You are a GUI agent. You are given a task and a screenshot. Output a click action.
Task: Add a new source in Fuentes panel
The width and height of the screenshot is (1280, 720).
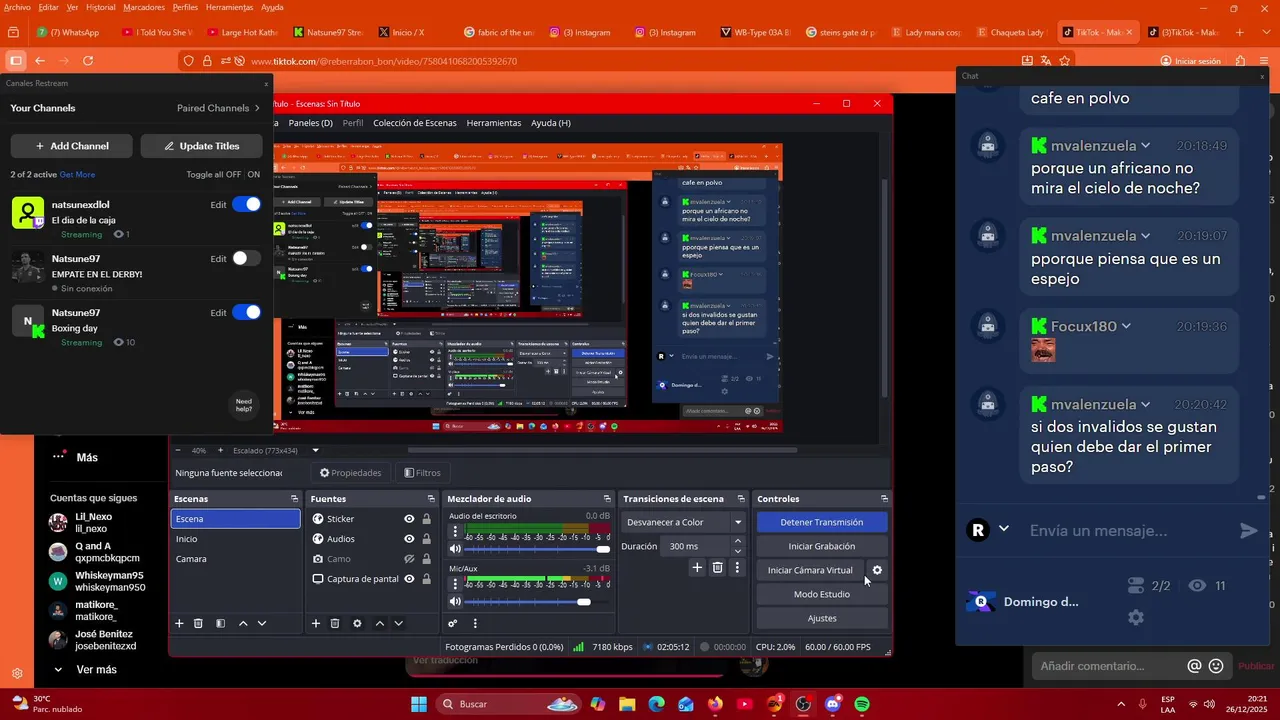pos(316,623)
